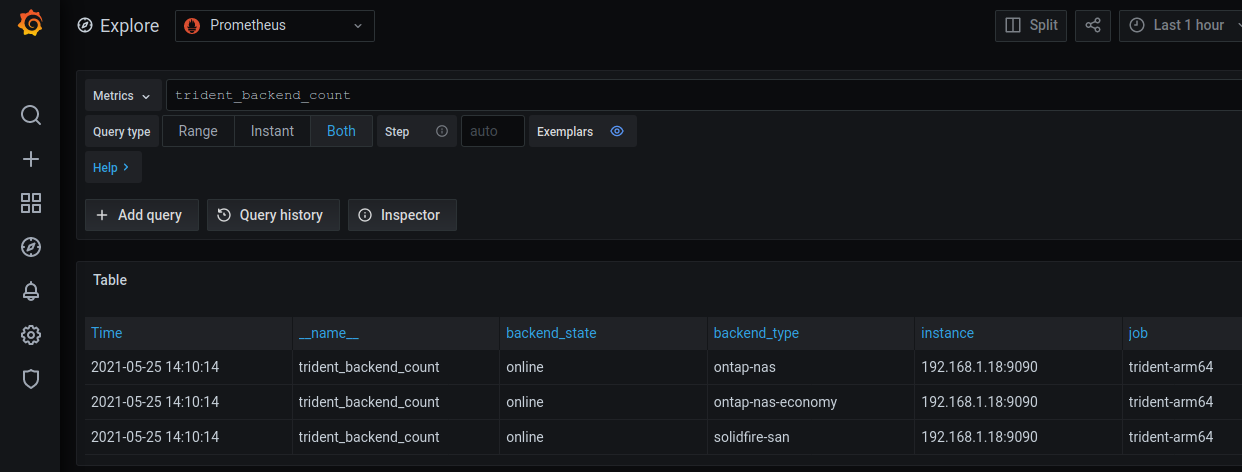The image size is (1242, 472).
Task: Expand the Help section
Action: click(113, 168)
